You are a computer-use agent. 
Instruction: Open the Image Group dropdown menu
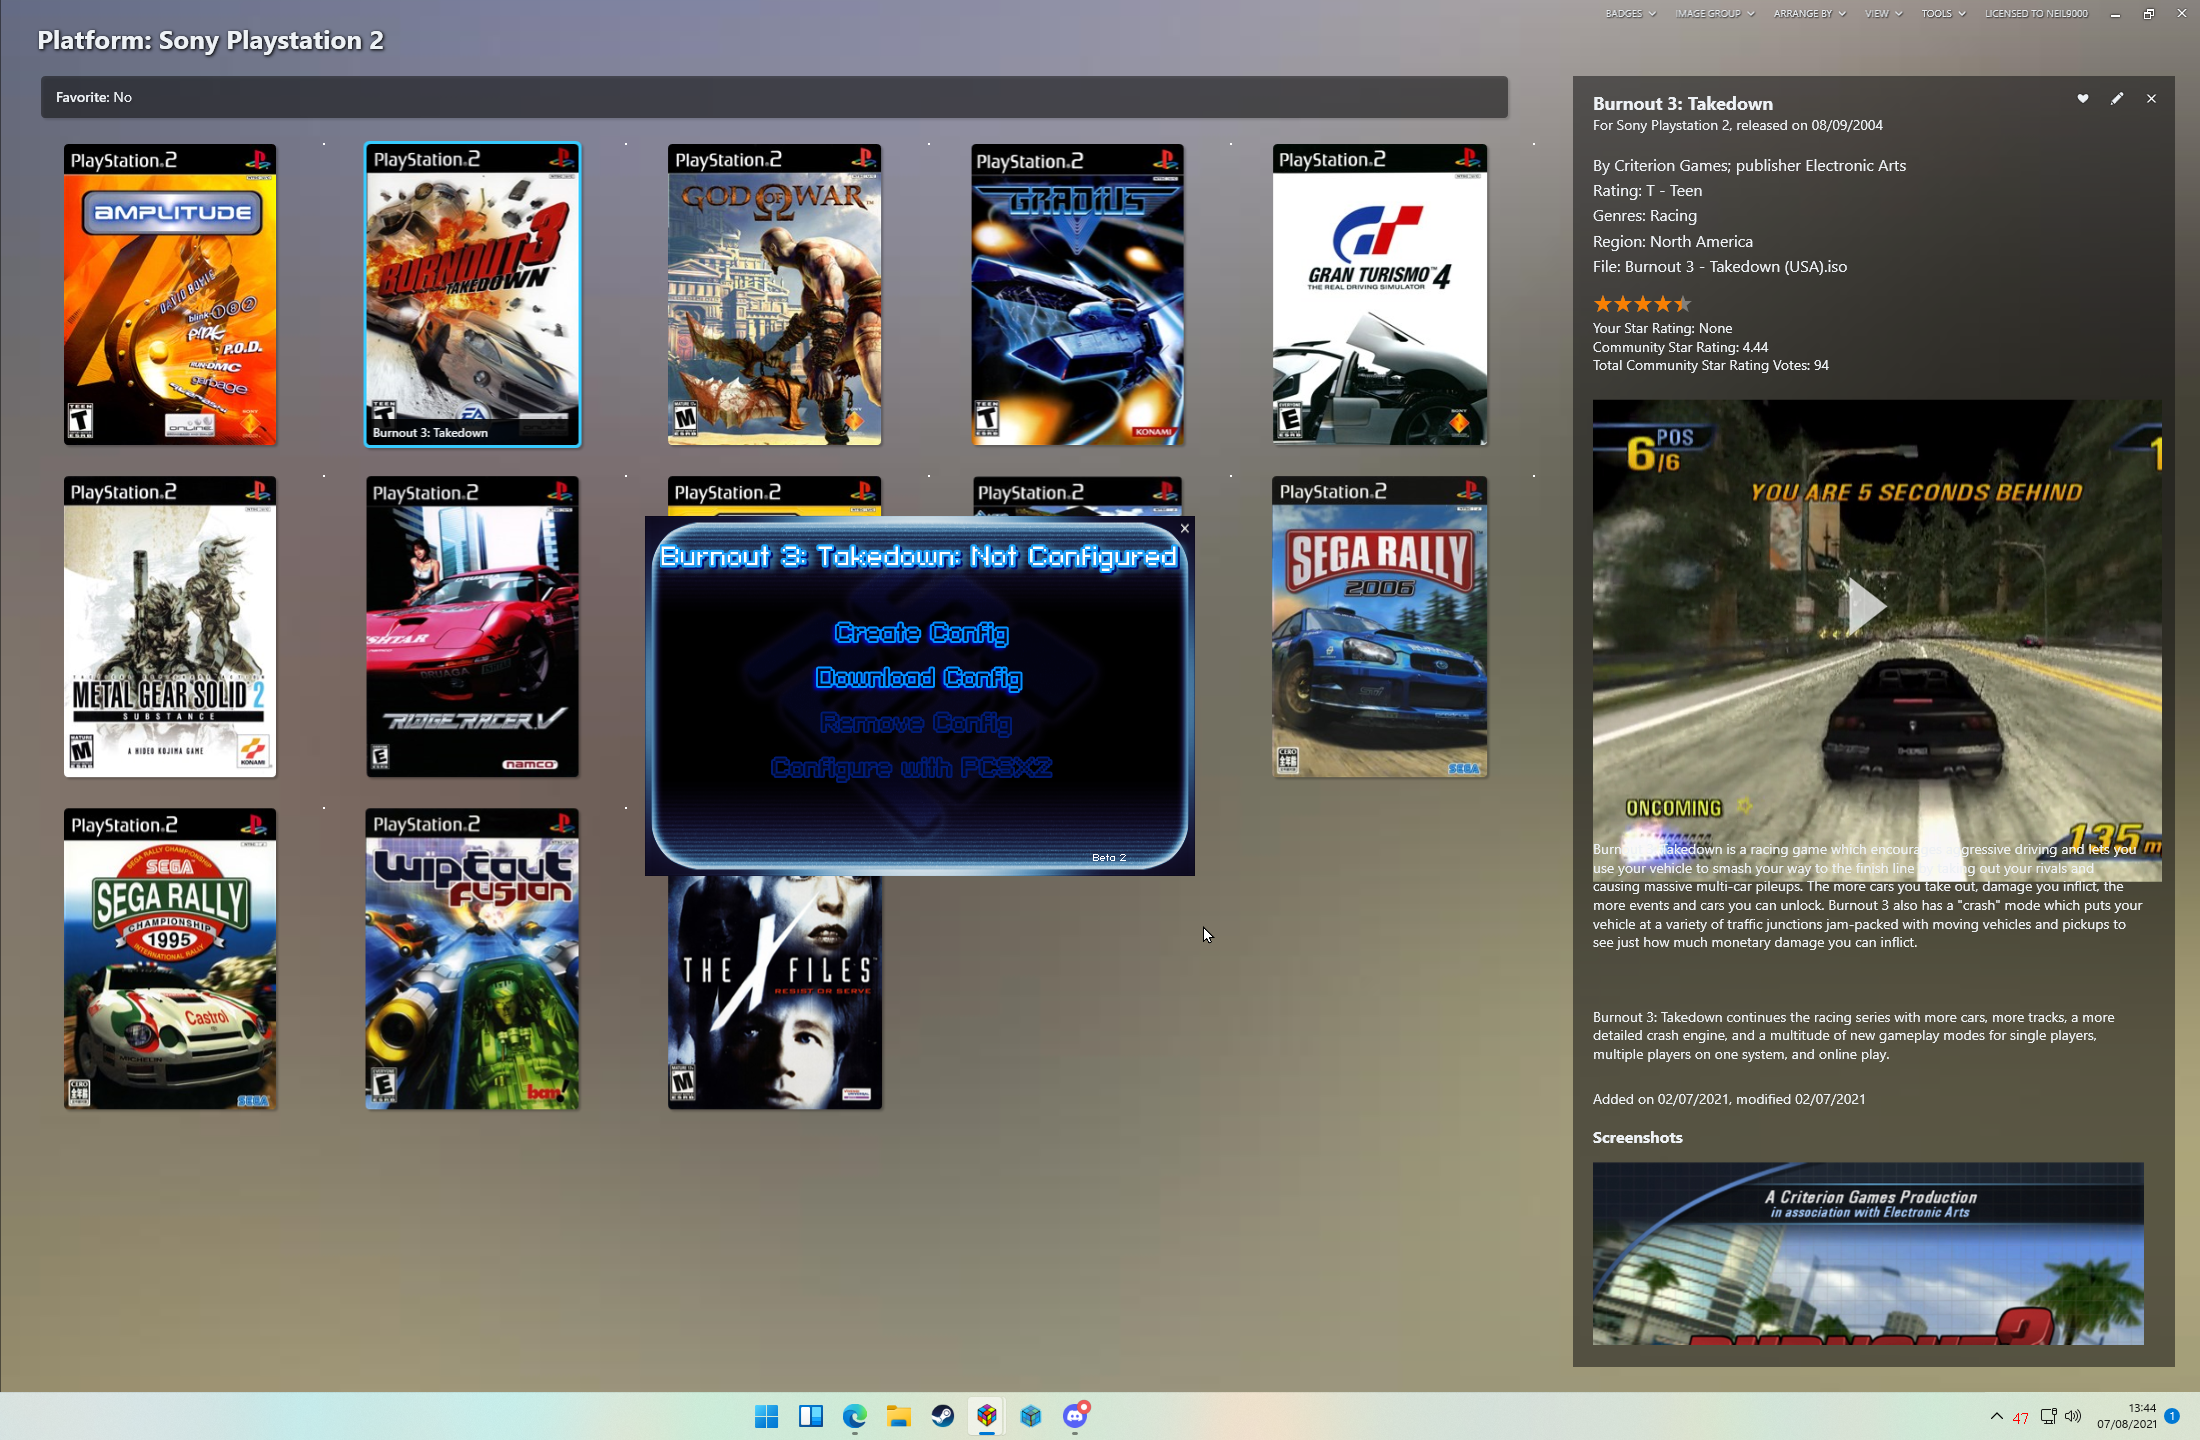click(x=1714, y=14)
